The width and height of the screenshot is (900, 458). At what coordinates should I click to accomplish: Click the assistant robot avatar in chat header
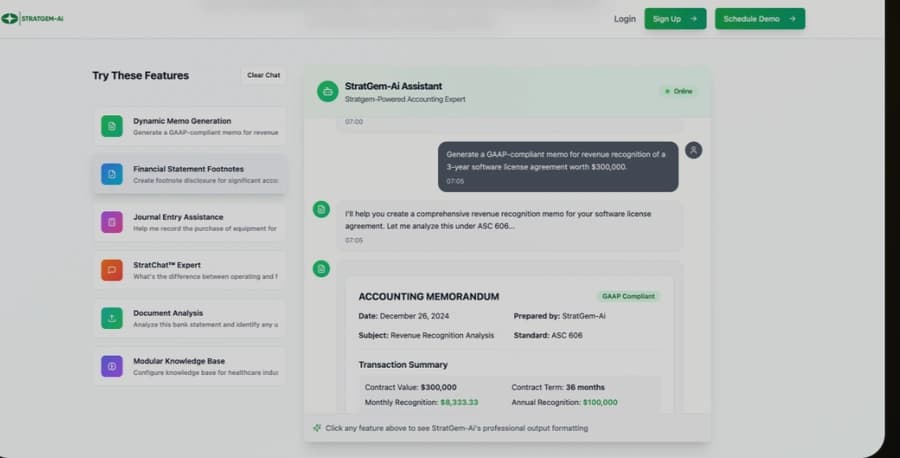click(328, 91)
